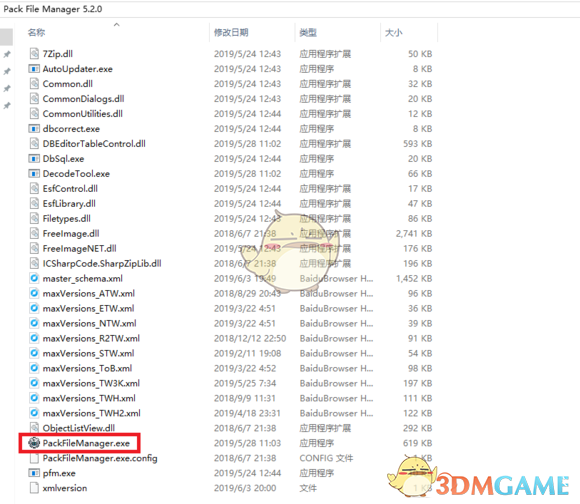This screenshot has height=504, width=580.
Task: Click the first pin icon in sidebar
Action: pos(7,54)
